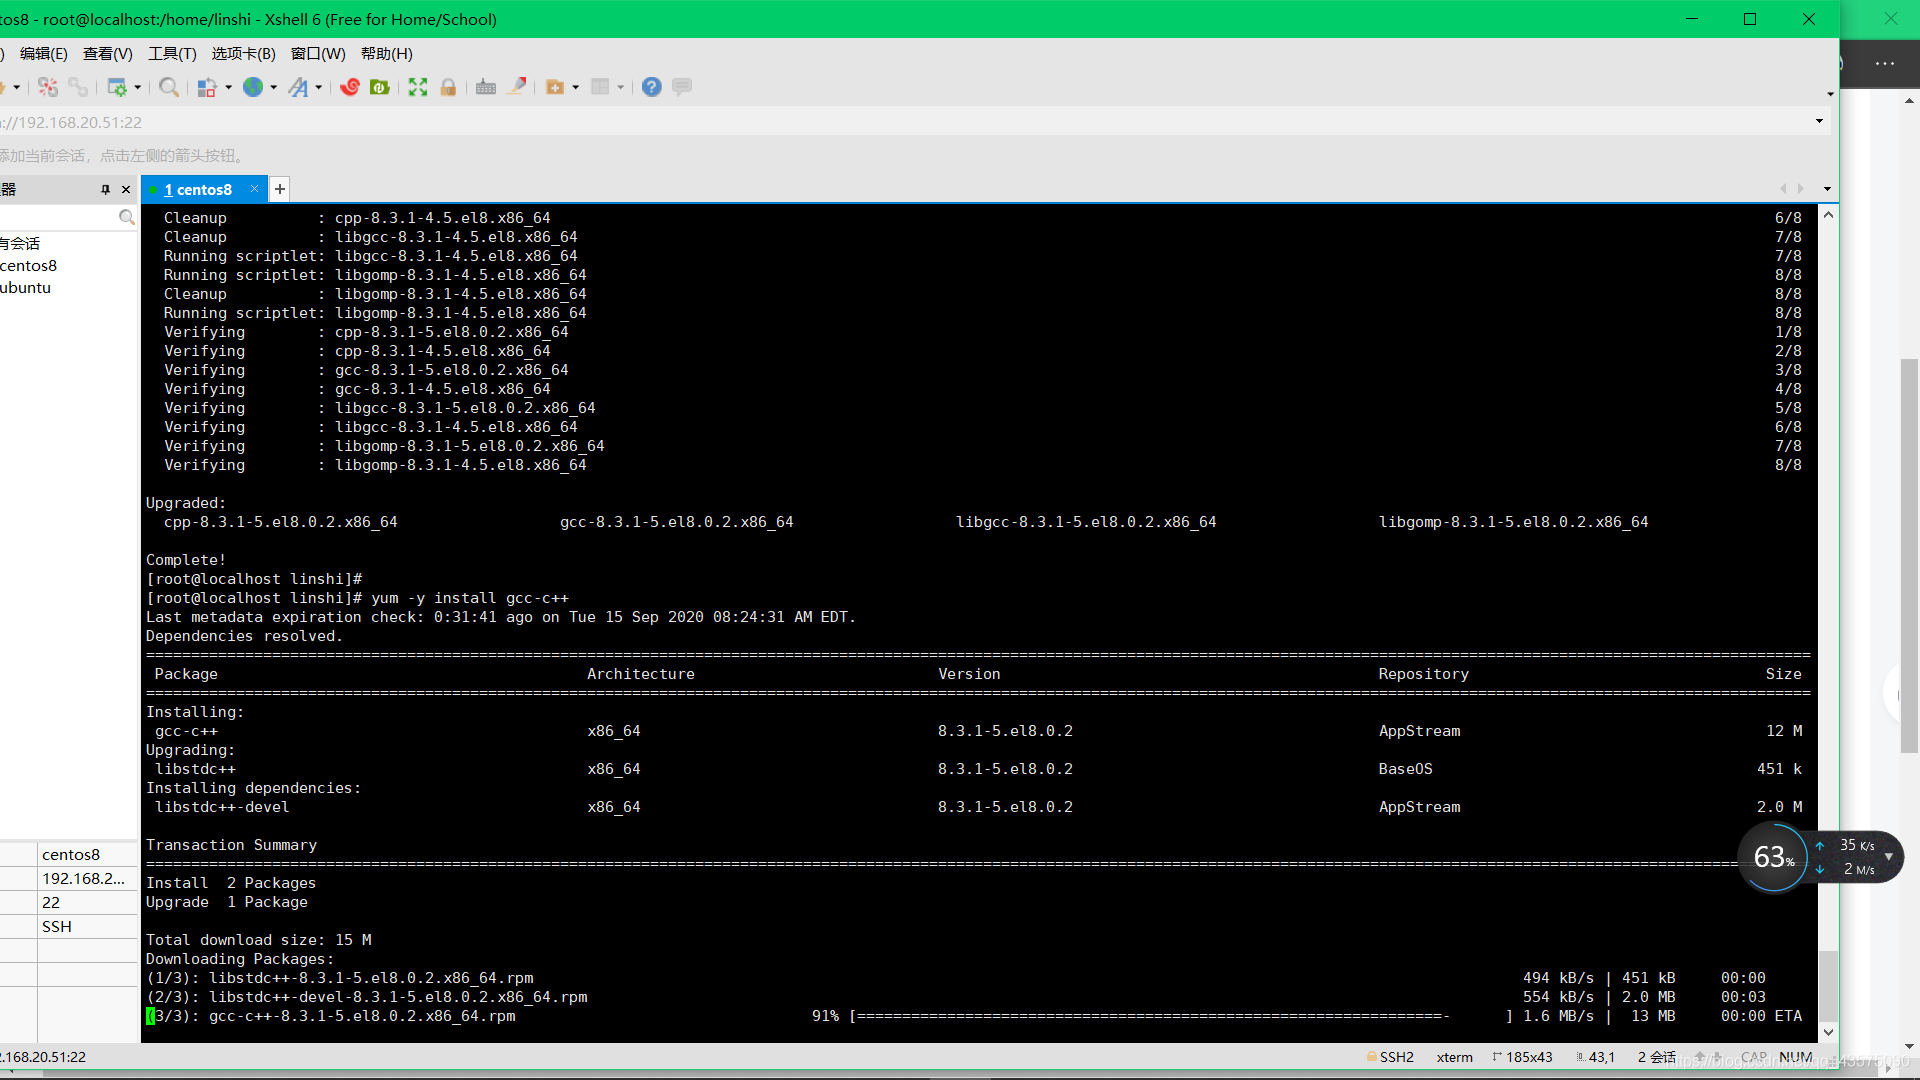The width and height of the screenshot is (1920, 1080).
Task: Close the centos8 tab
Action: click(x=254, y=189)
